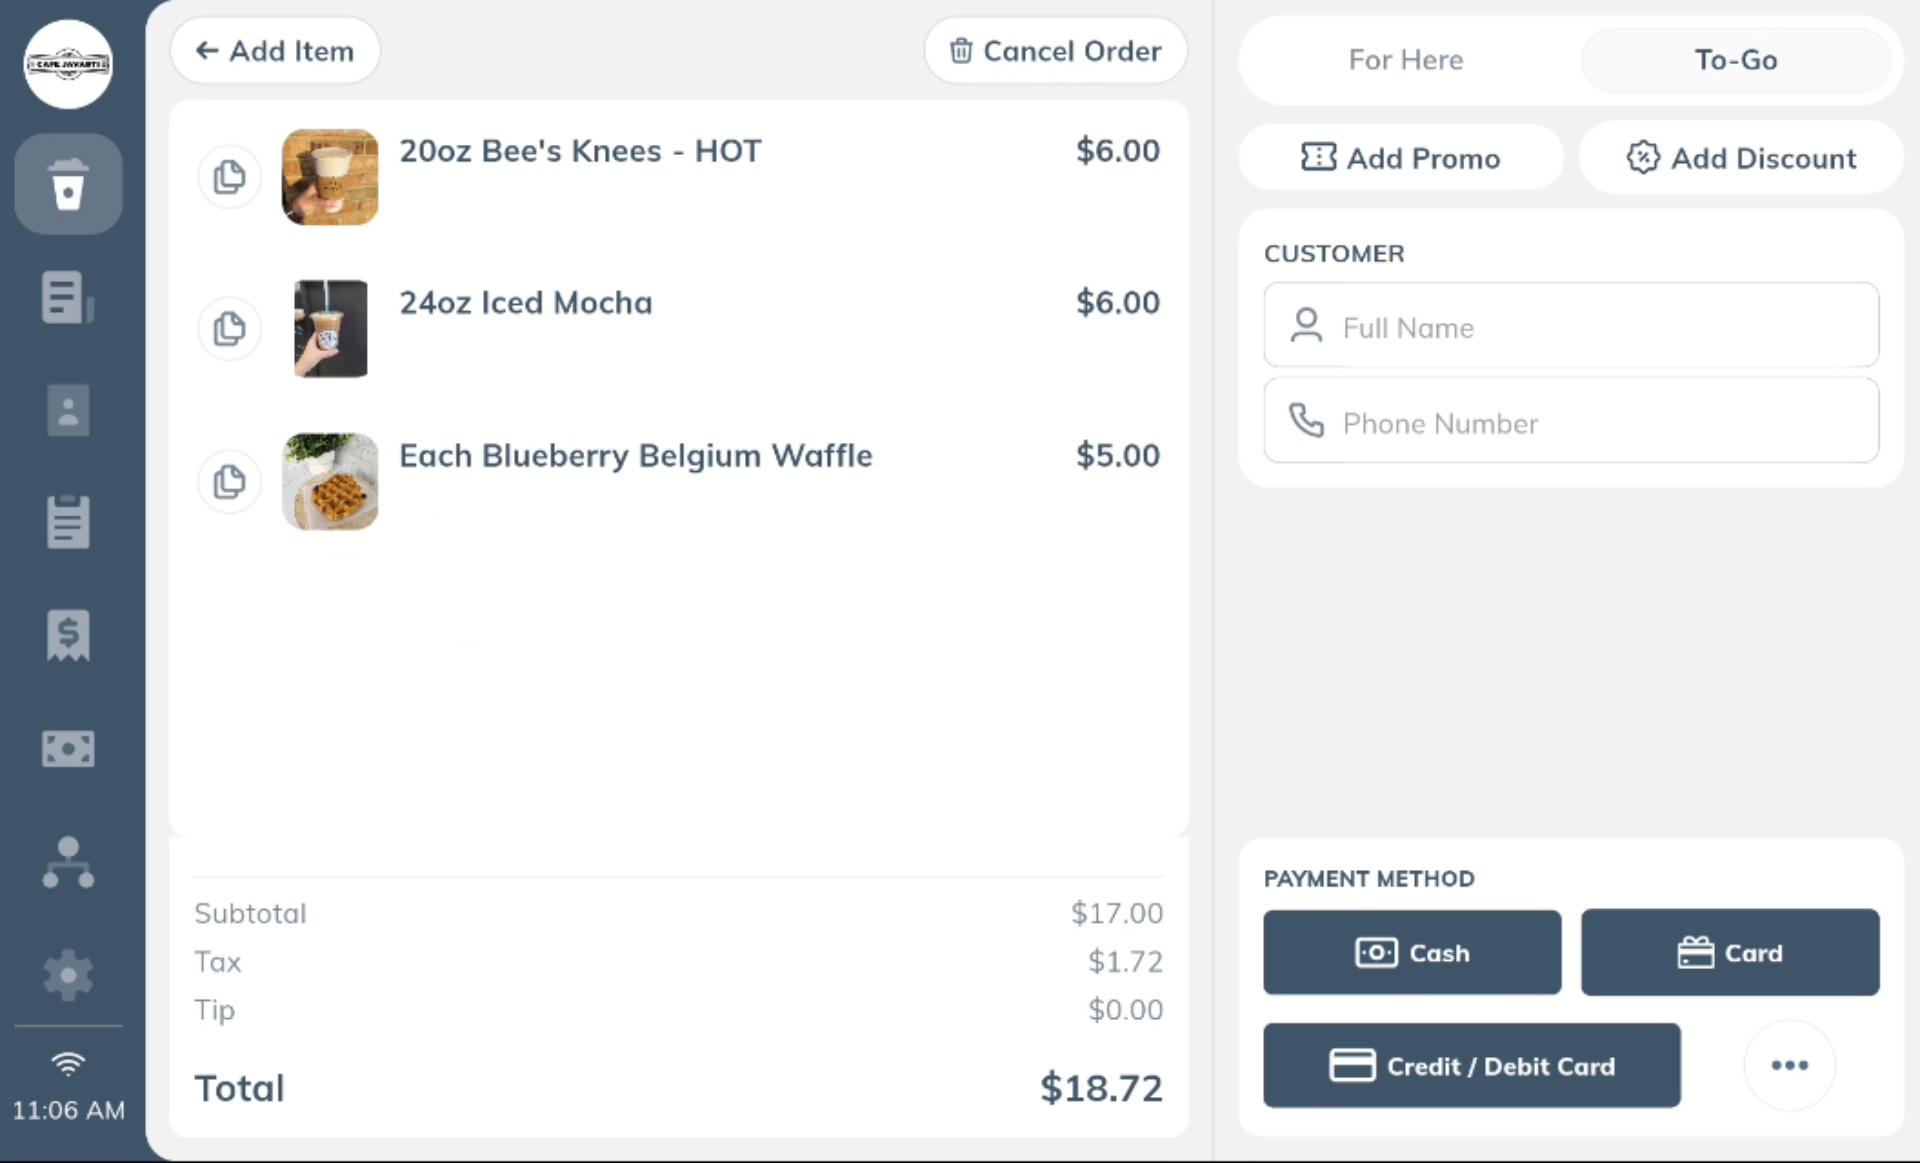The image size is (1920, 1163).
Task: Add a promo code
Action: tap(1401, 157)
